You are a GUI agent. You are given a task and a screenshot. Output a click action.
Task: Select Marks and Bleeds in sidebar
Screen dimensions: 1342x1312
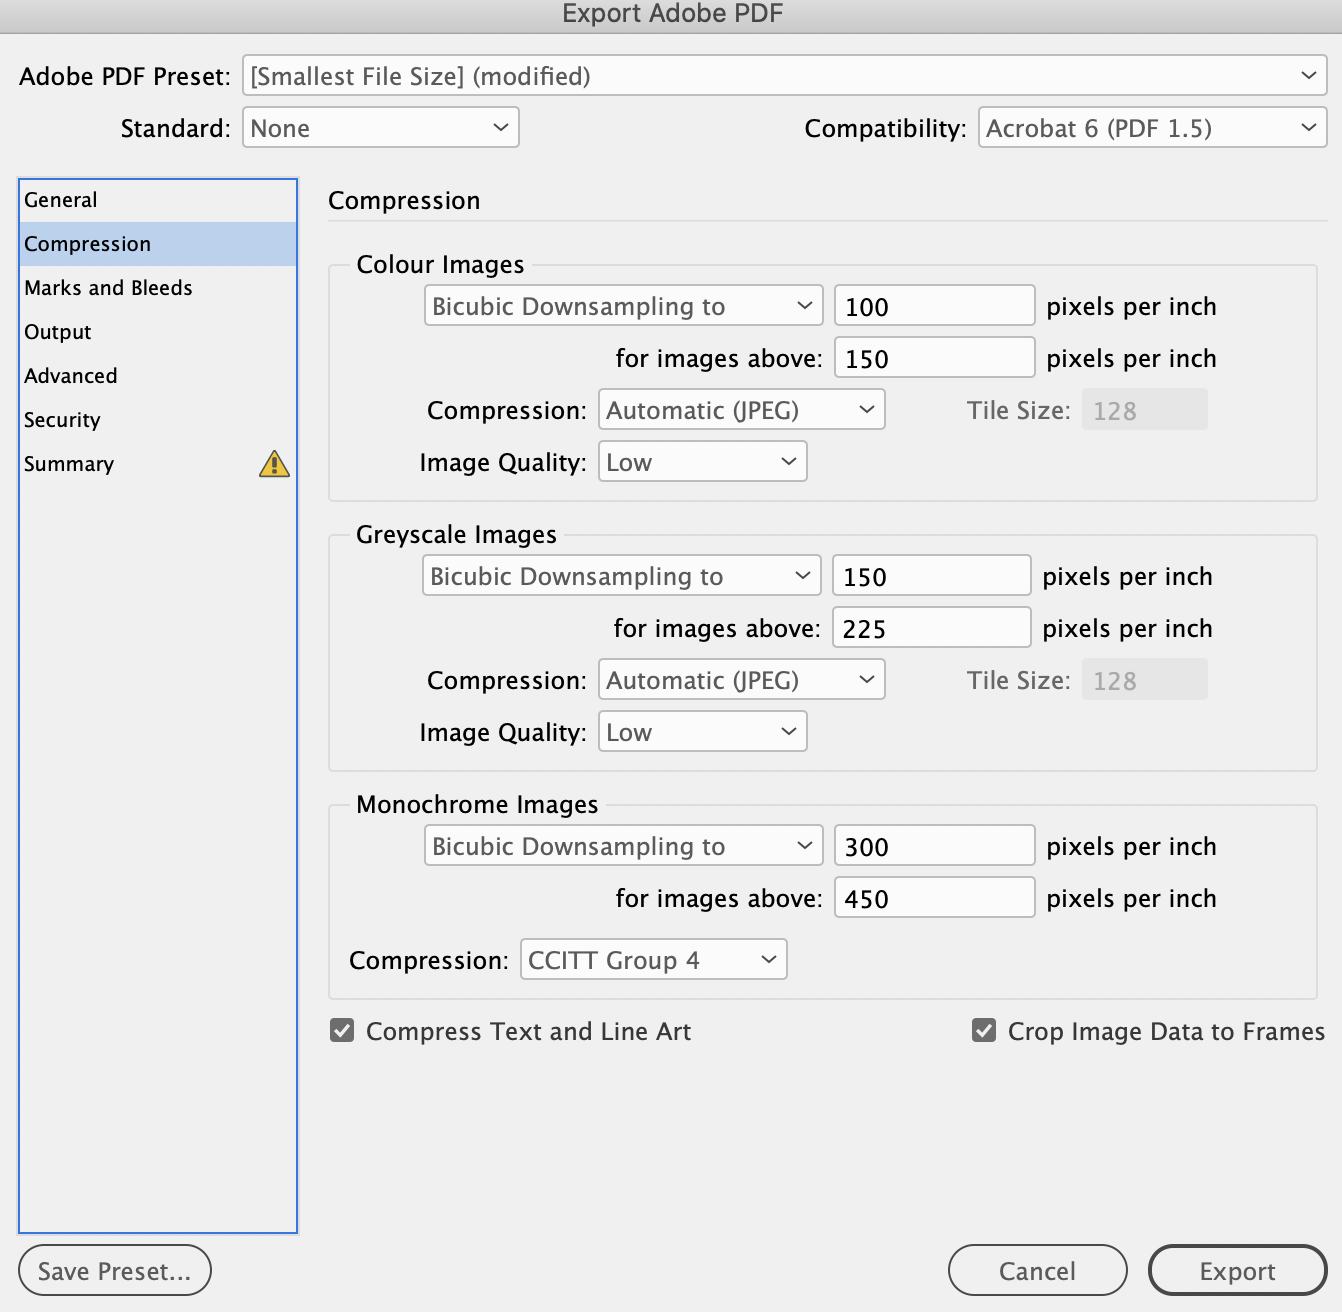(x=108, y=288)
